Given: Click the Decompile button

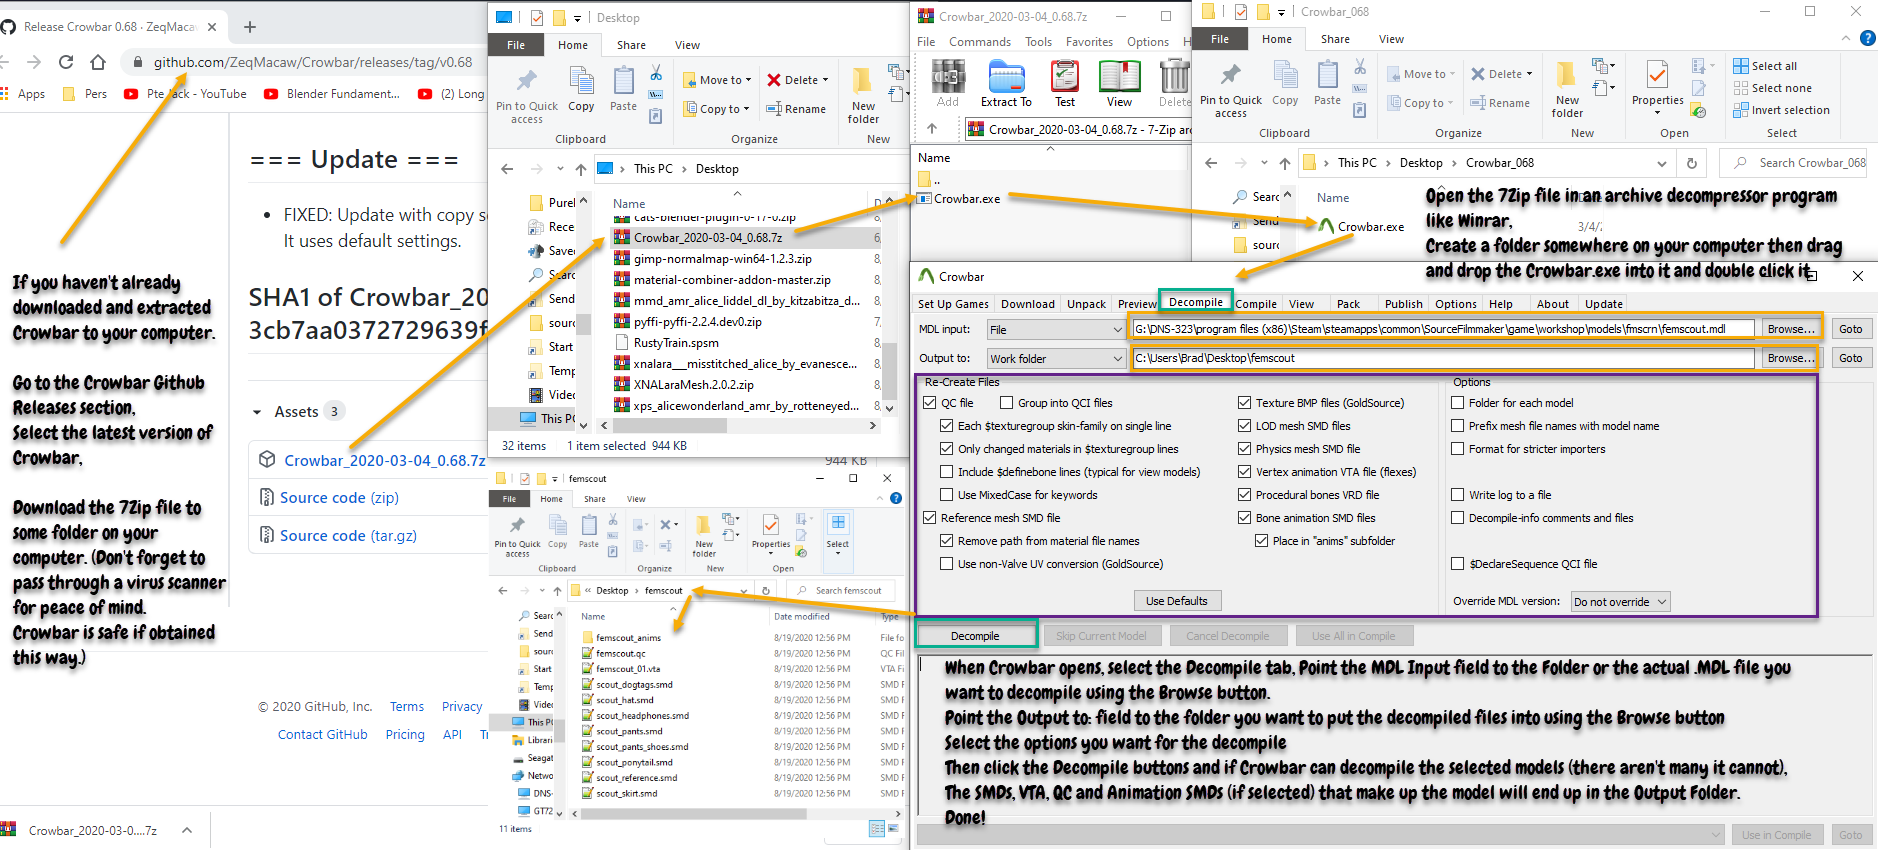Looking at the screenshot, I should pyautogui.click(x=975, y=636).
